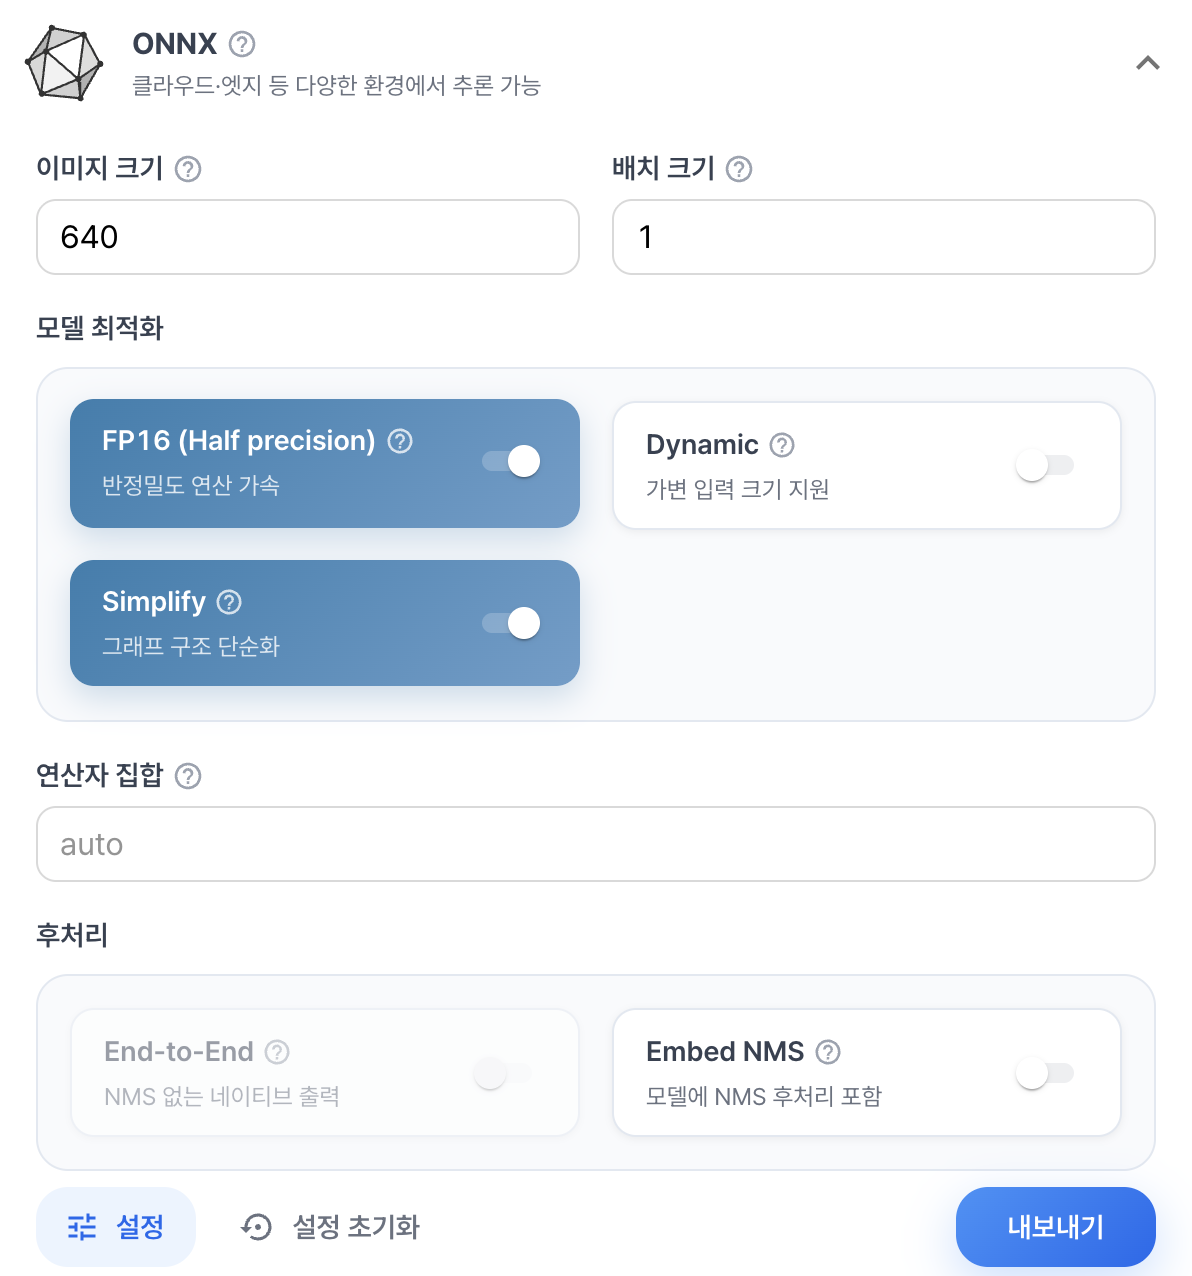The width and height of the screenshot is (1192, 1276).
Task: Disable the FP16 Half precision toggle
Action: [511, 461]
